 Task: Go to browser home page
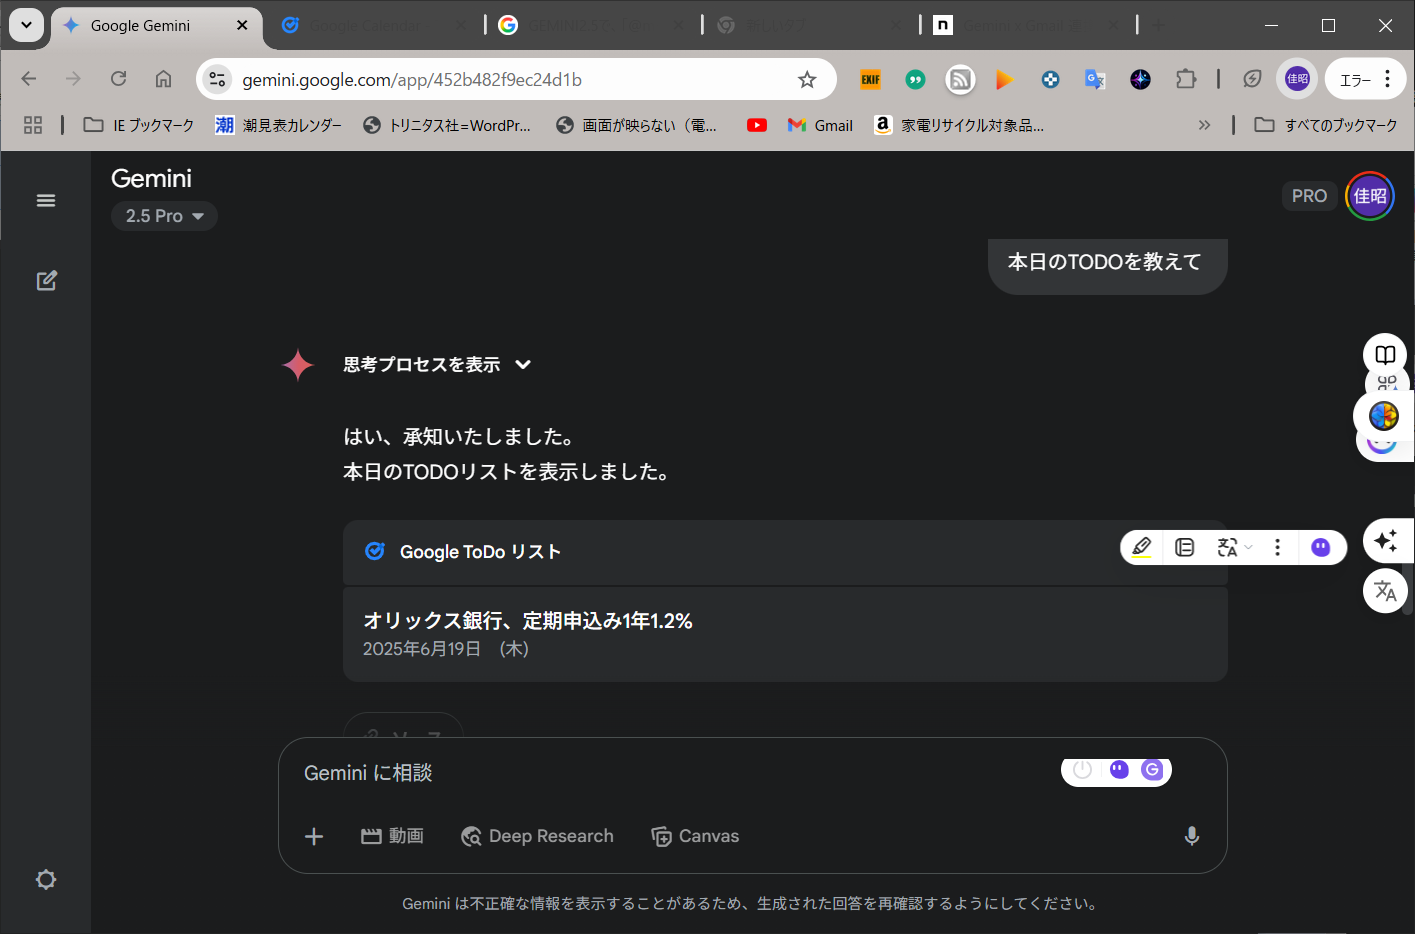[x=163, y=79]
